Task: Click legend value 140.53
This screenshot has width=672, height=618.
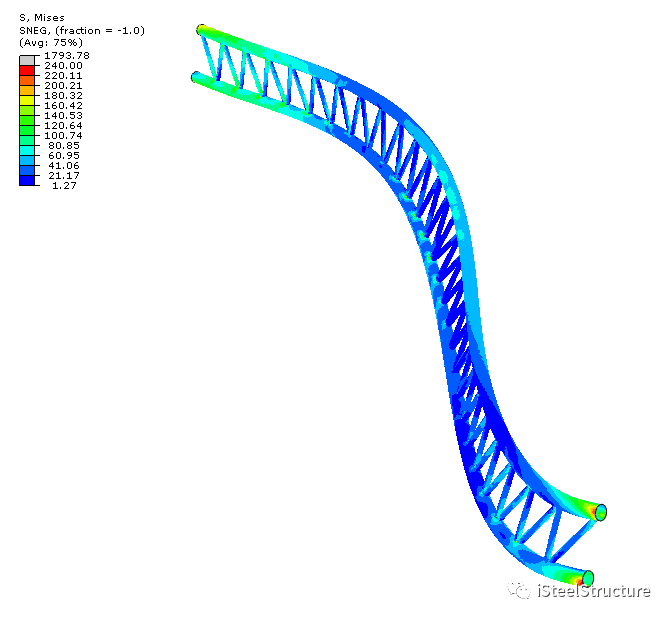Action: [x=63, y=115]
